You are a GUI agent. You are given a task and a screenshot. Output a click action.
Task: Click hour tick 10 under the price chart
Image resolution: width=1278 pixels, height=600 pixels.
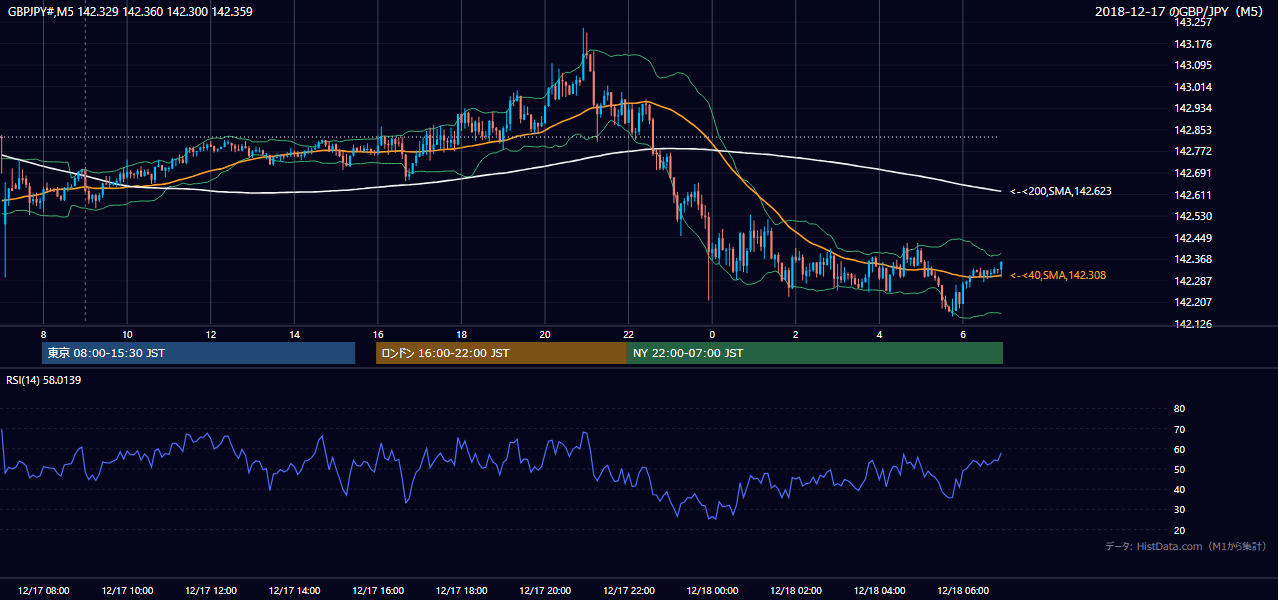tap(127, 334)
